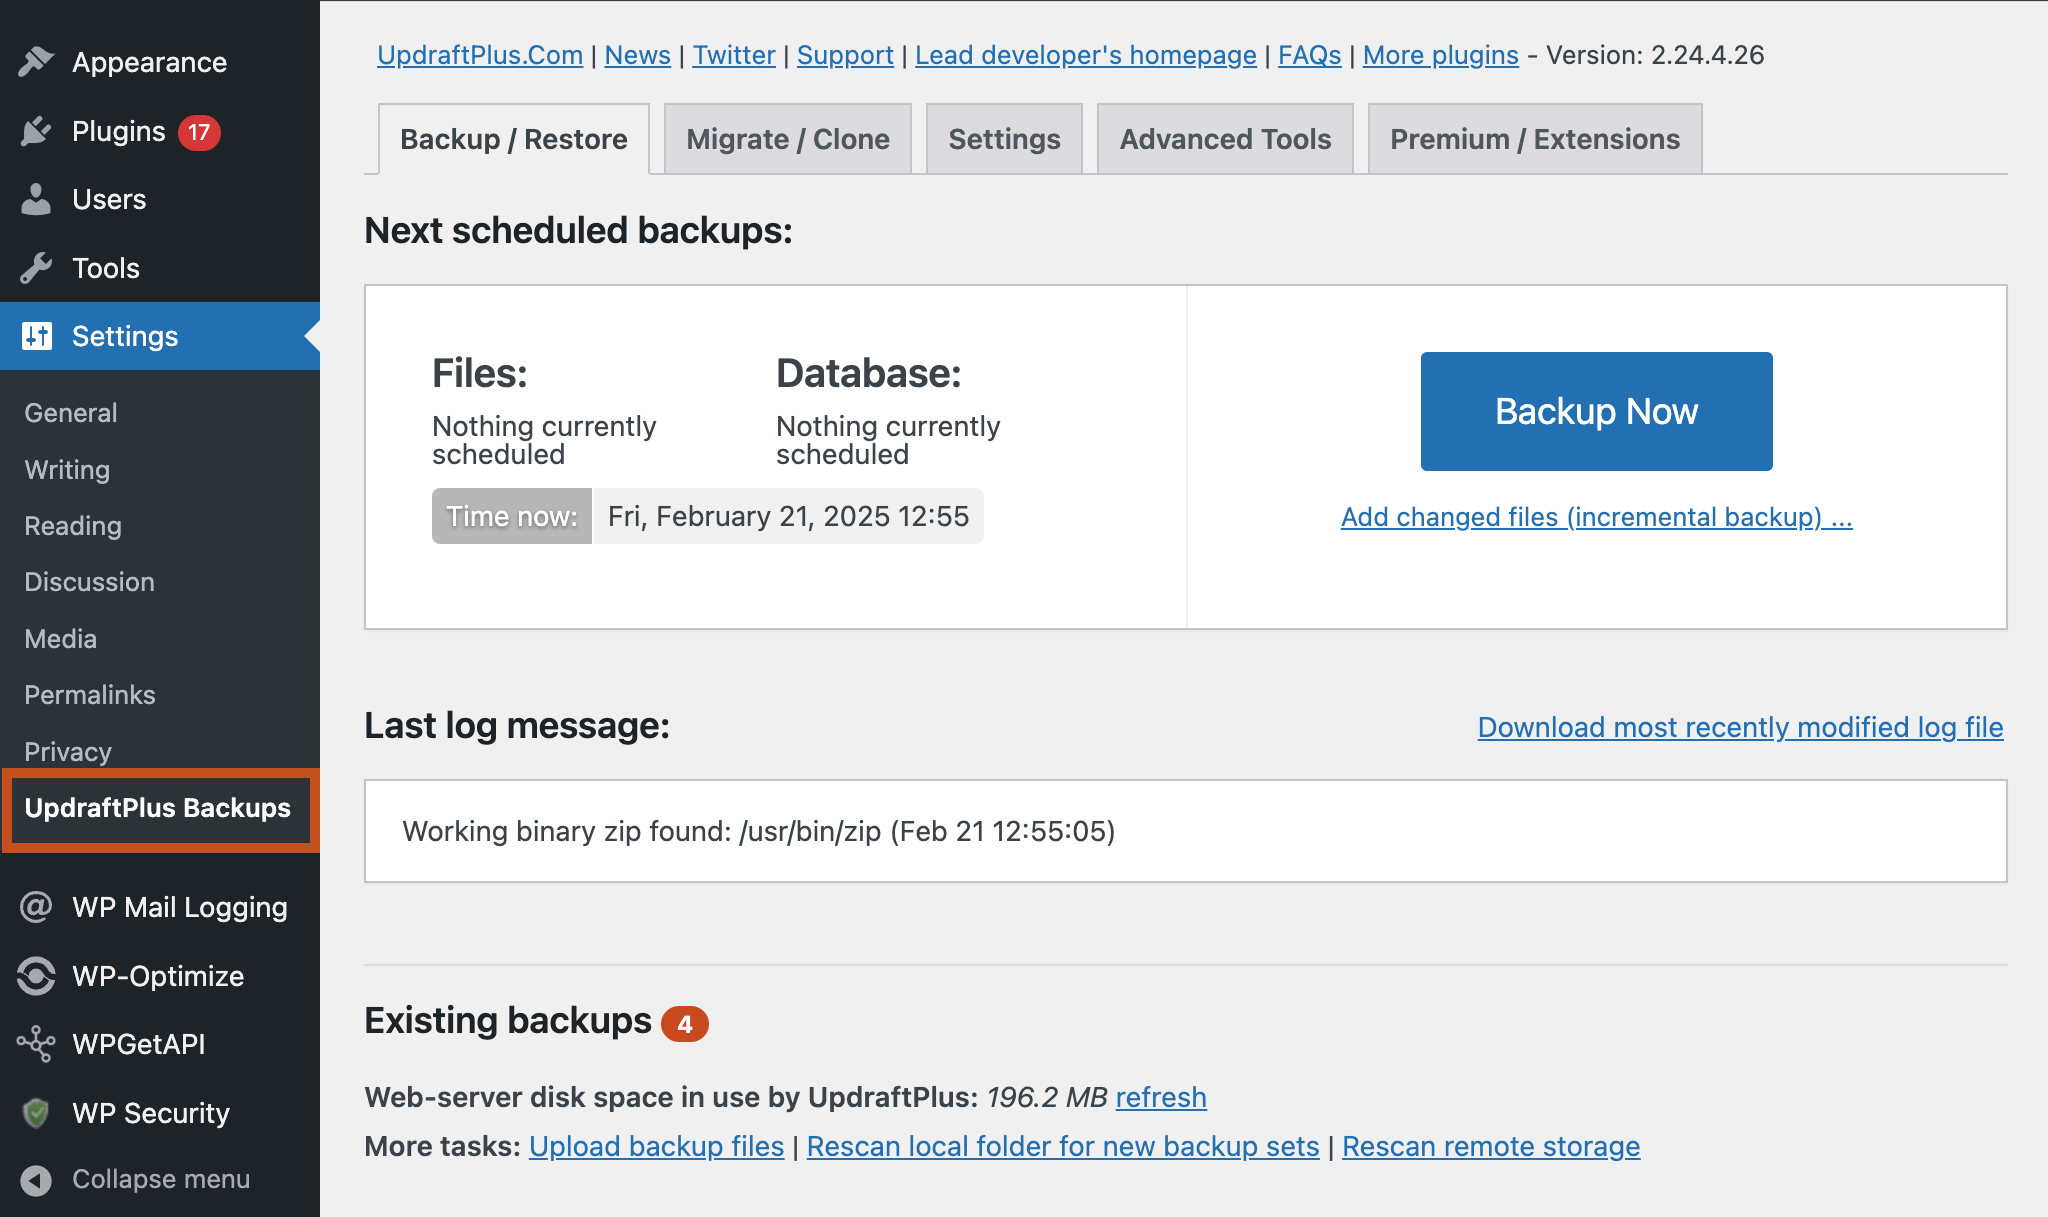Viewport: 2048px width, 1217px height.
Task: Expand Add changed files incremental backup options
Action: click(1595, 517)
